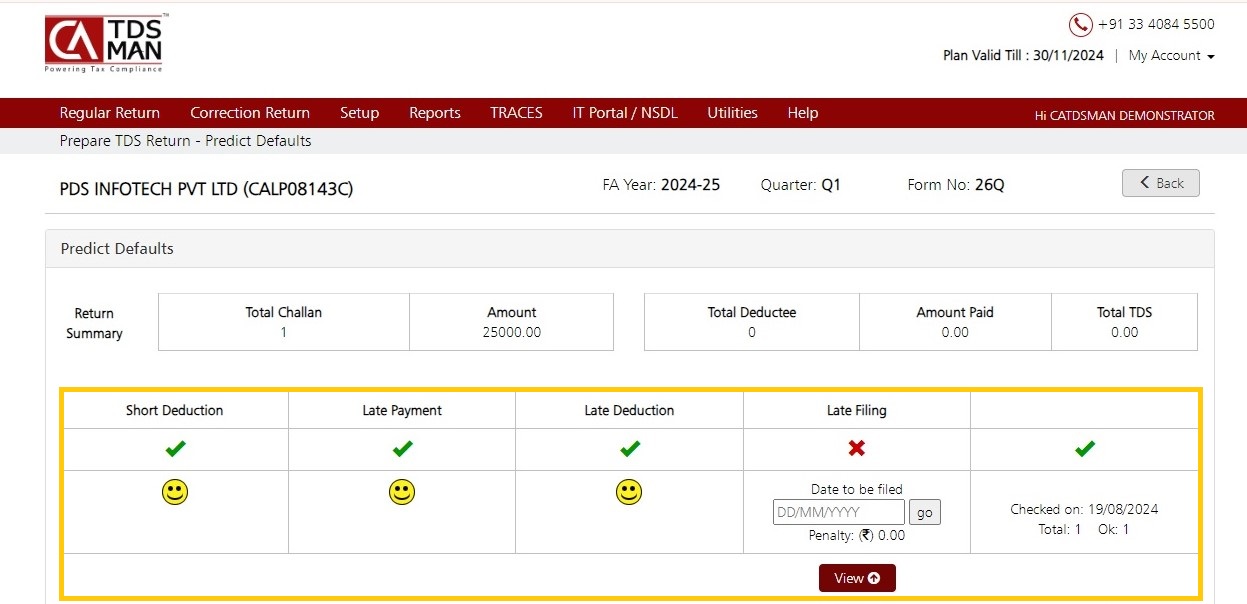Click the Total TDS cell
Screen dimensions: 1247x604
pos(1124,322)
